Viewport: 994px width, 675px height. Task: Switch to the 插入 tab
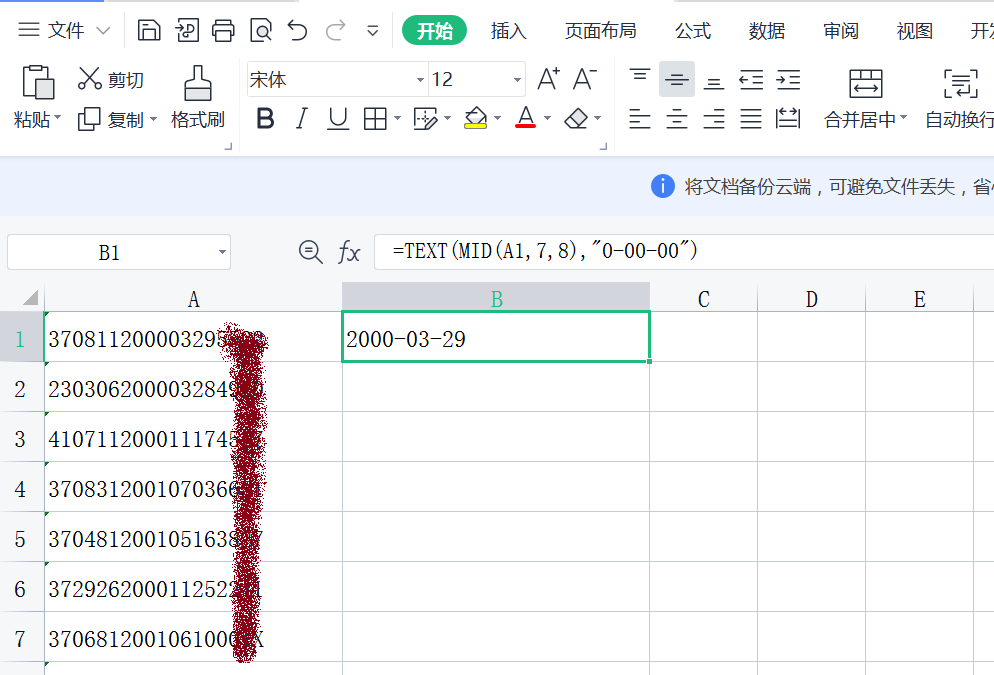pos(508,30)
